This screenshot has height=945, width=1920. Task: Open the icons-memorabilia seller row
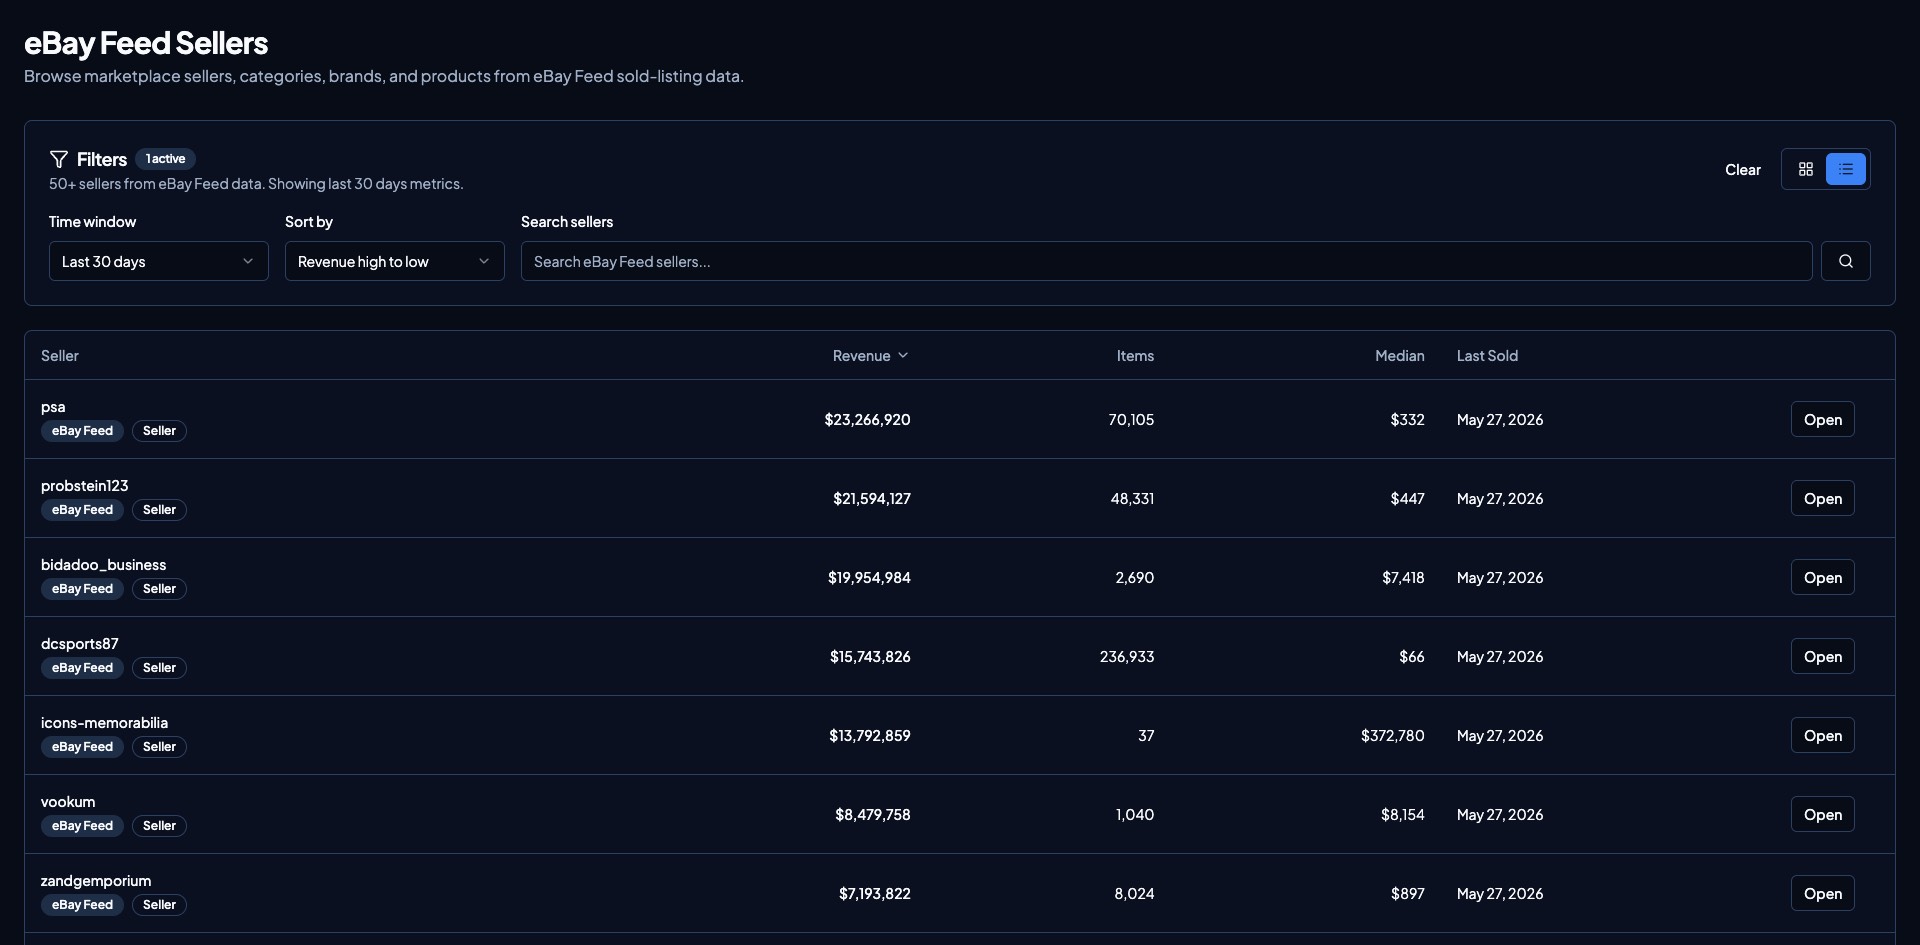pyautogui.click(x=1822, y=736)
